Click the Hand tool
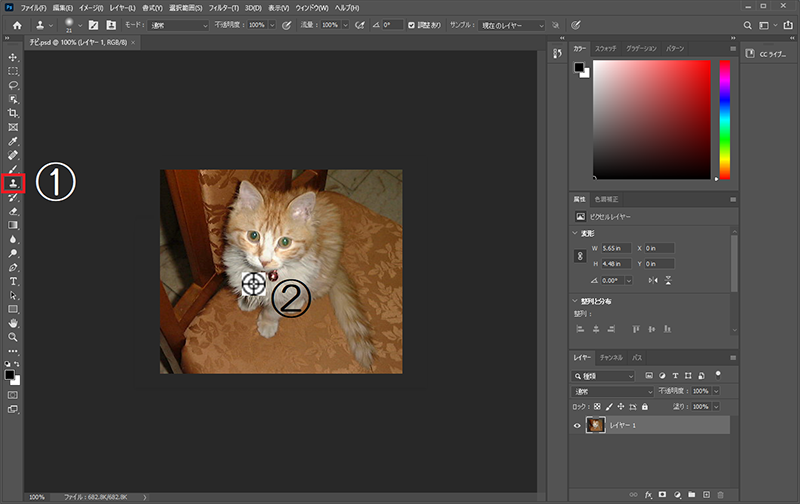Image resolution: width=800 pixels, height=504 pixels. click(x=13, y=323)
